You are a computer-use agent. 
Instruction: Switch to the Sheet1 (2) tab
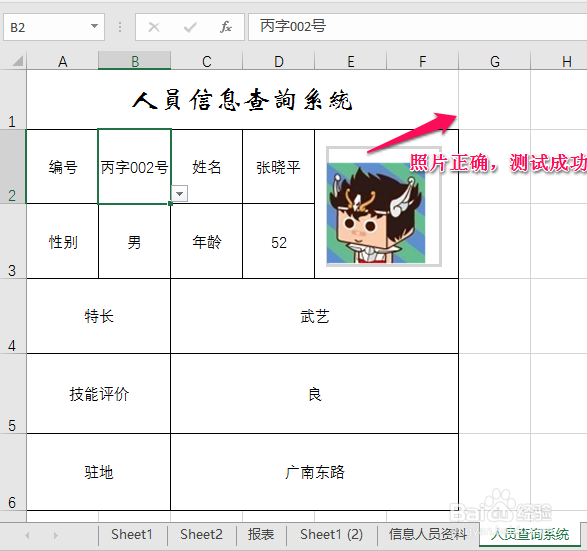332,534
